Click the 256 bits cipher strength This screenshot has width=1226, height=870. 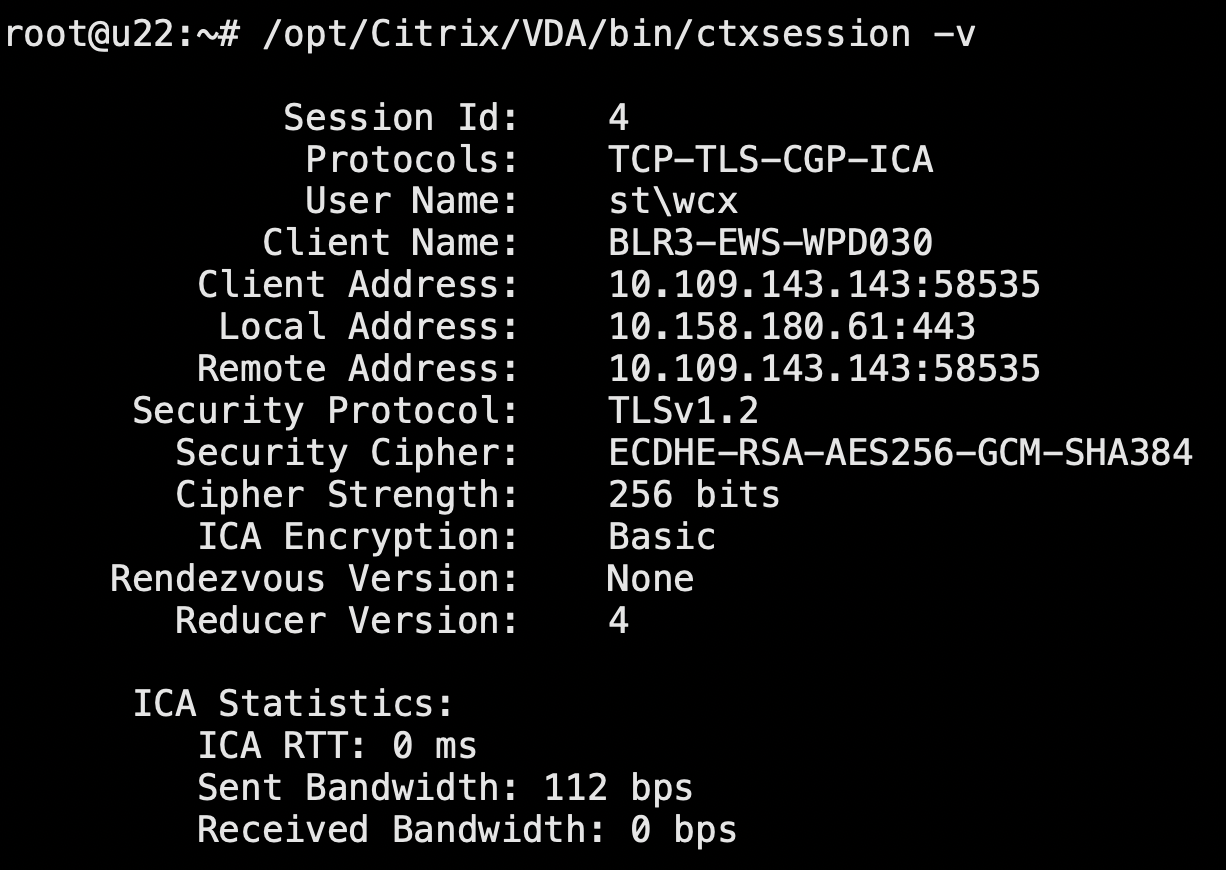point(694,495)
